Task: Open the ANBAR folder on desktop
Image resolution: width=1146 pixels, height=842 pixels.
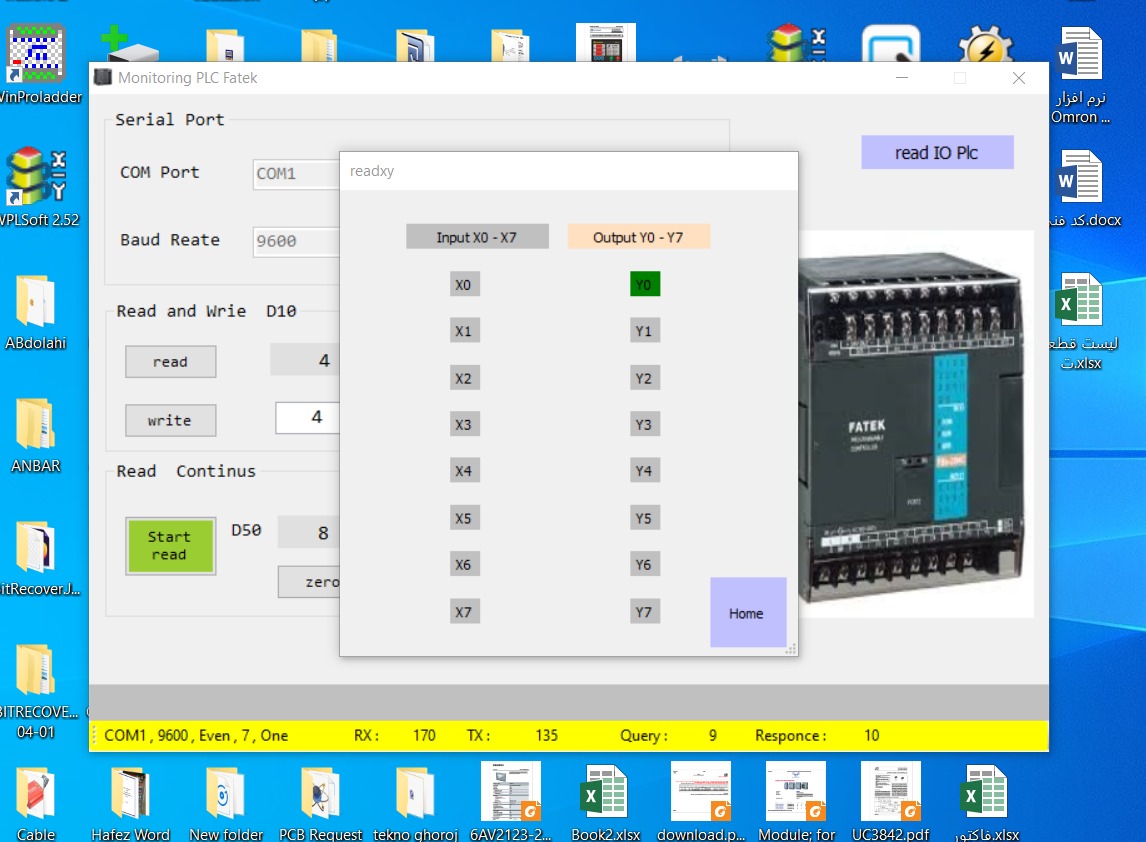Action: click(x=35, y=425)
